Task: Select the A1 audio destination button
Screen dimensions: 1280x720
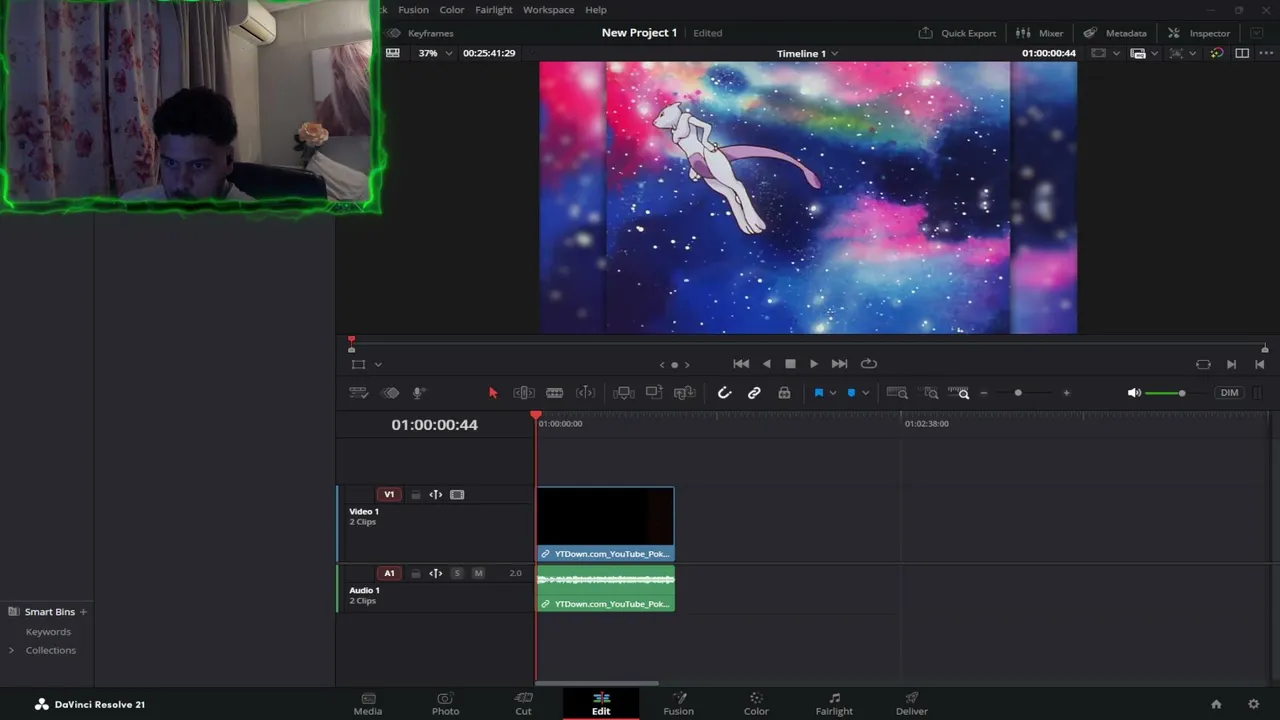Action: point(389,574)
